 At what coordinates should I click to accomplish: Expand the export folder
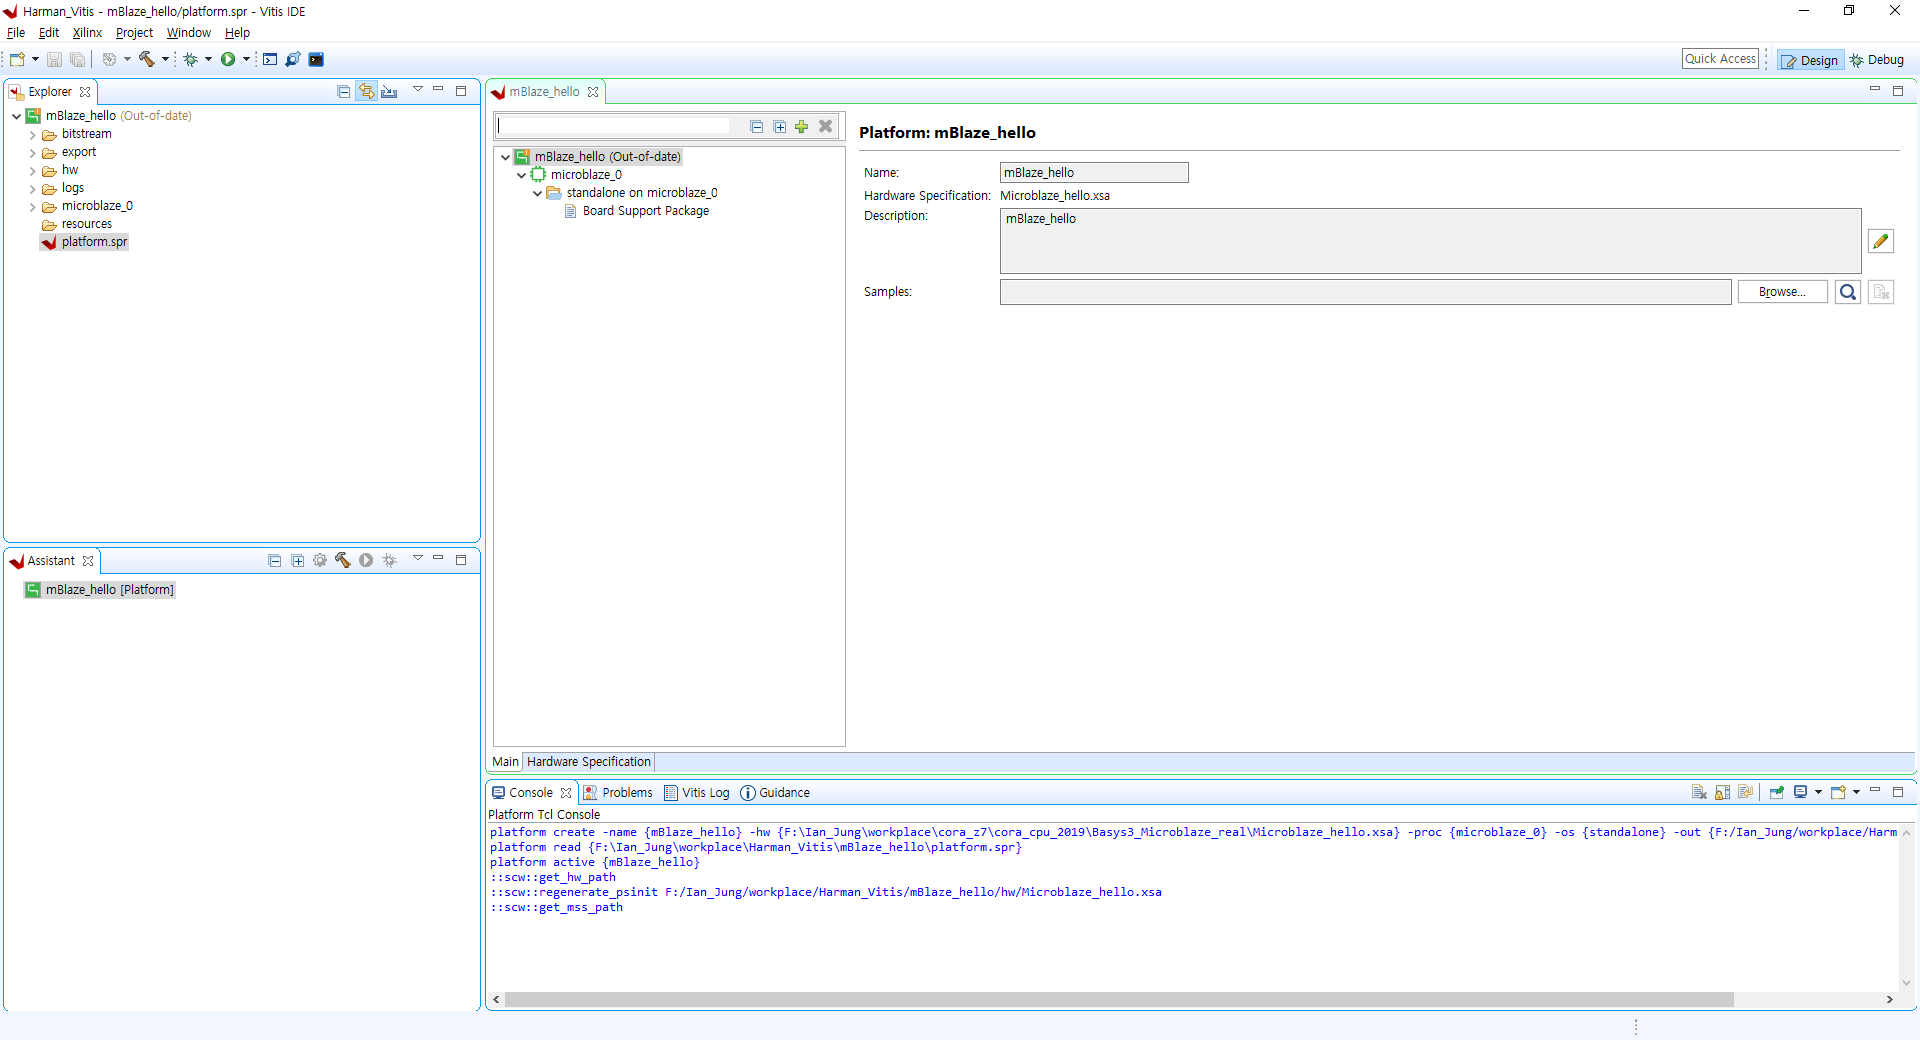click(33, 153)
